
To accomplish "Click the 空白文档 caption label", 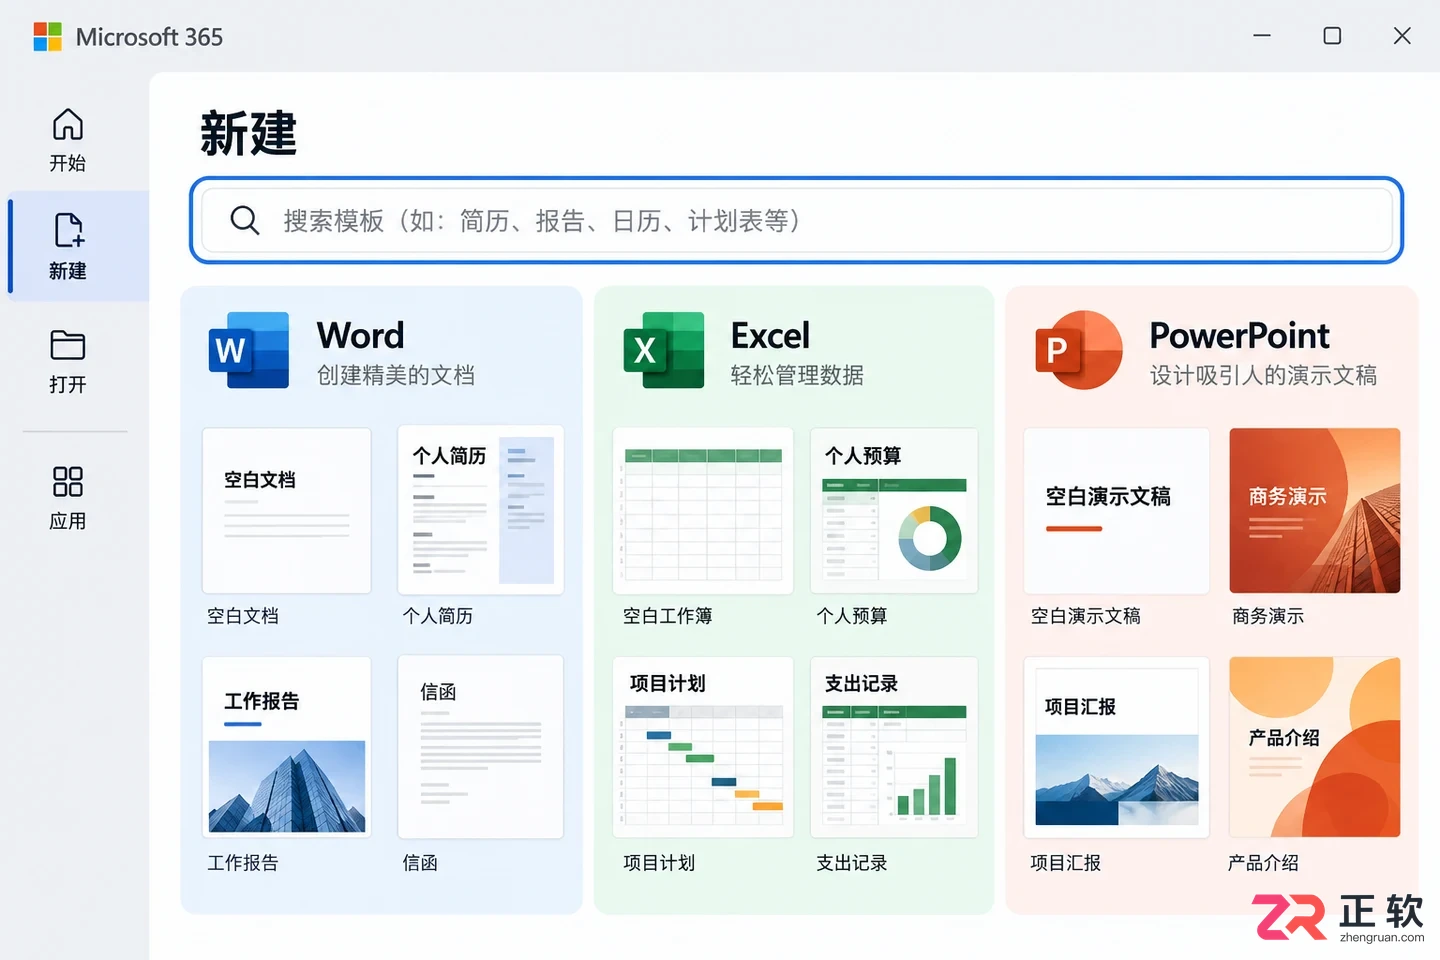I will pos(243,616).
